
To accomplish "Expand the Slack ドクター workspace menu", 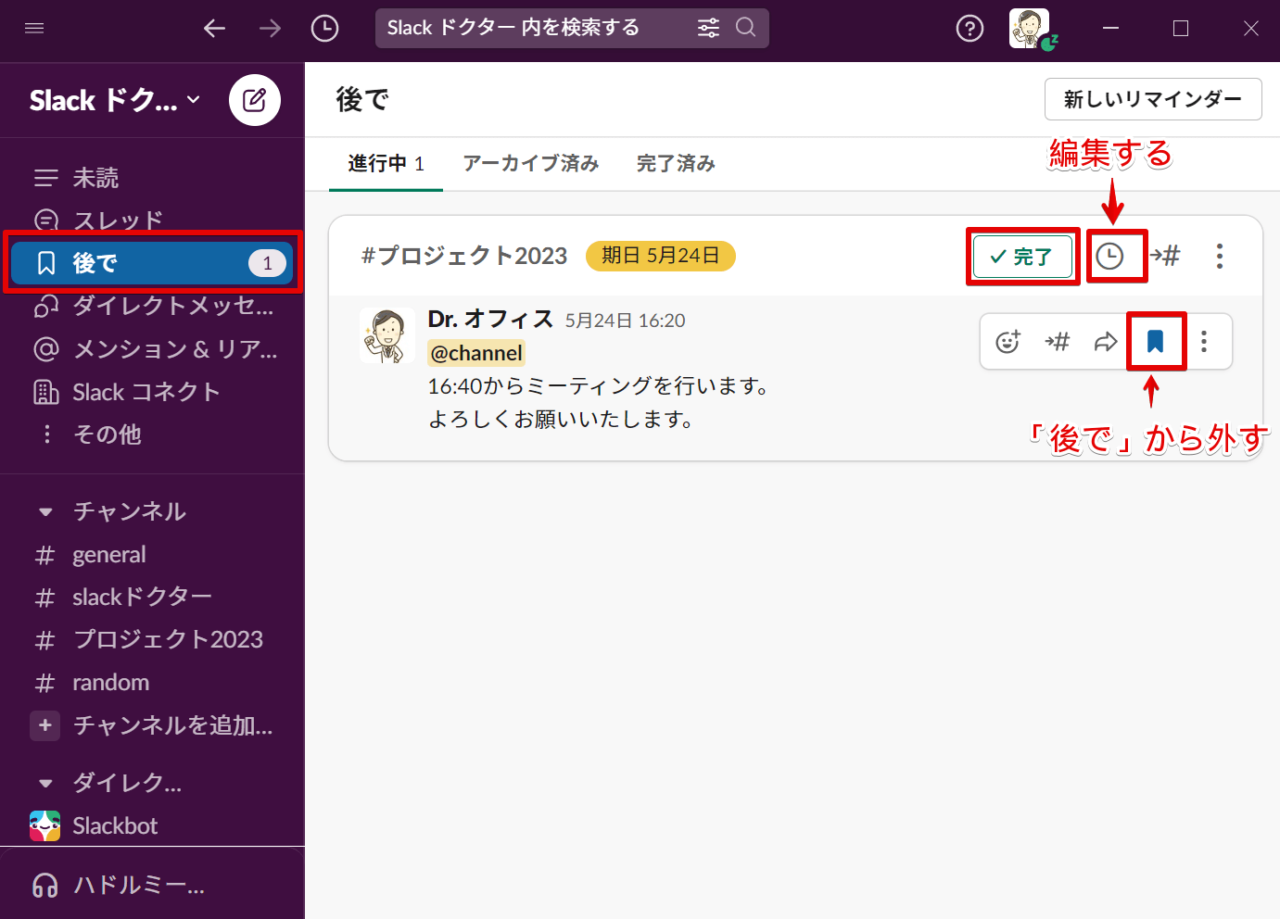I will [115, 100].
